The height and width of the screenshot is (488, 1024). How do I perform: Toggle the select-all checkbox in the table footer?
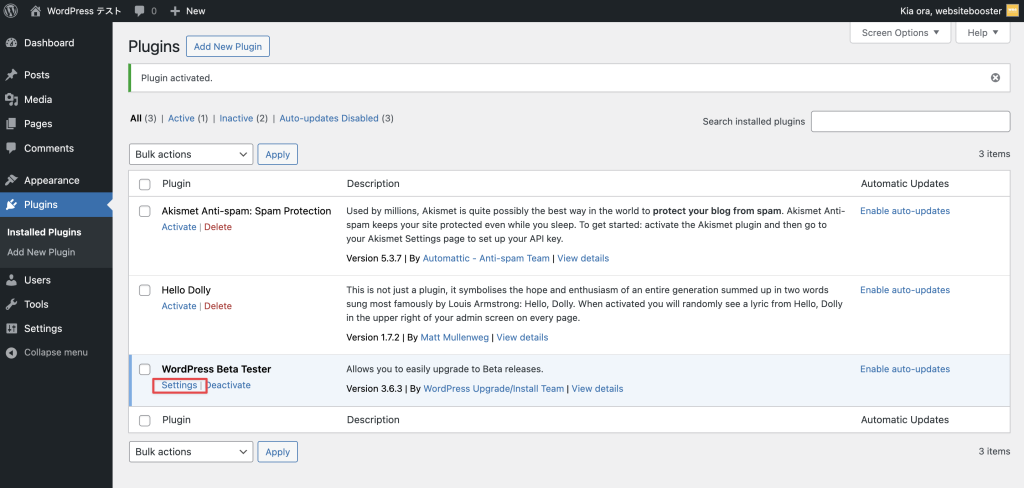tap(145, 420)
